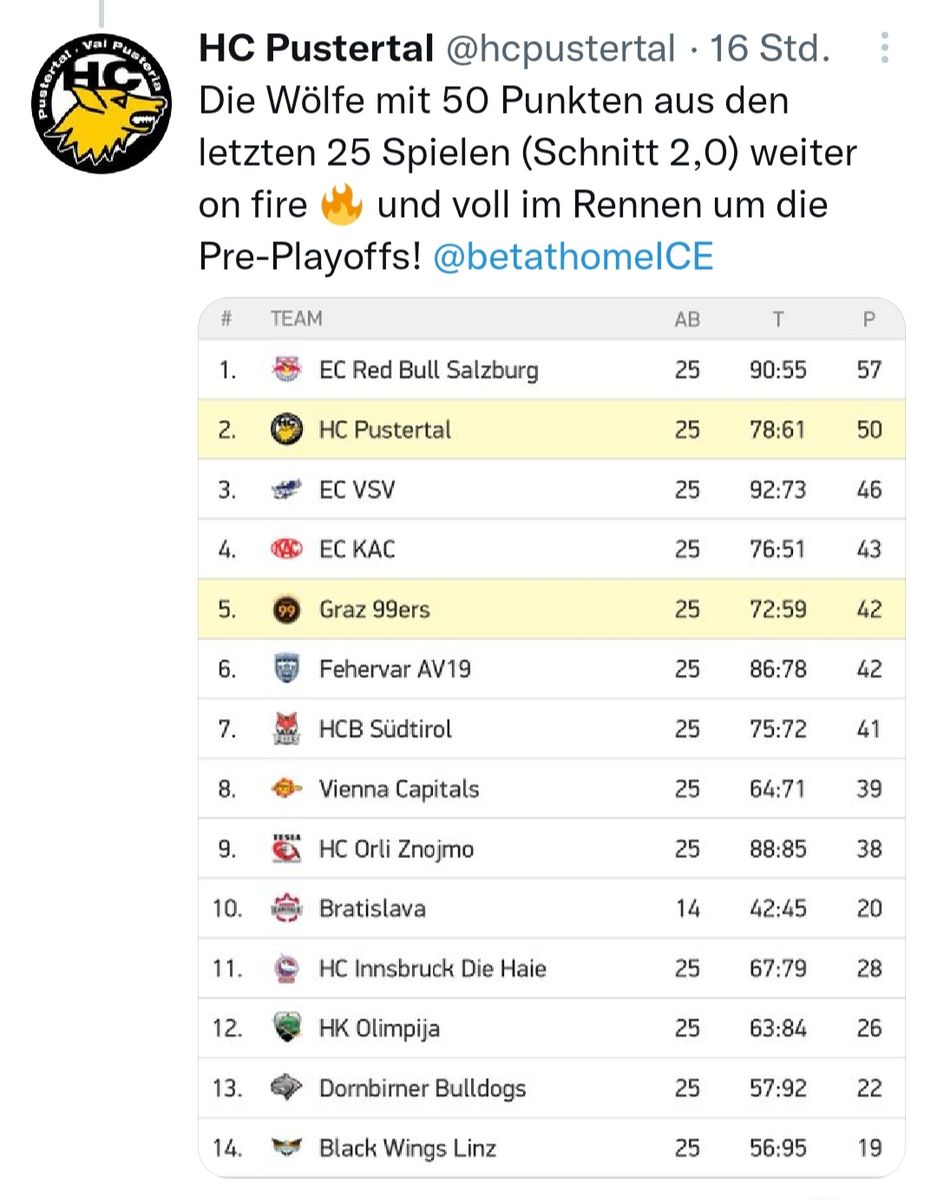Click the HC Orli Znojmo logo
The width and height of the screenshot is (937, 1200).
coord(286,848)
